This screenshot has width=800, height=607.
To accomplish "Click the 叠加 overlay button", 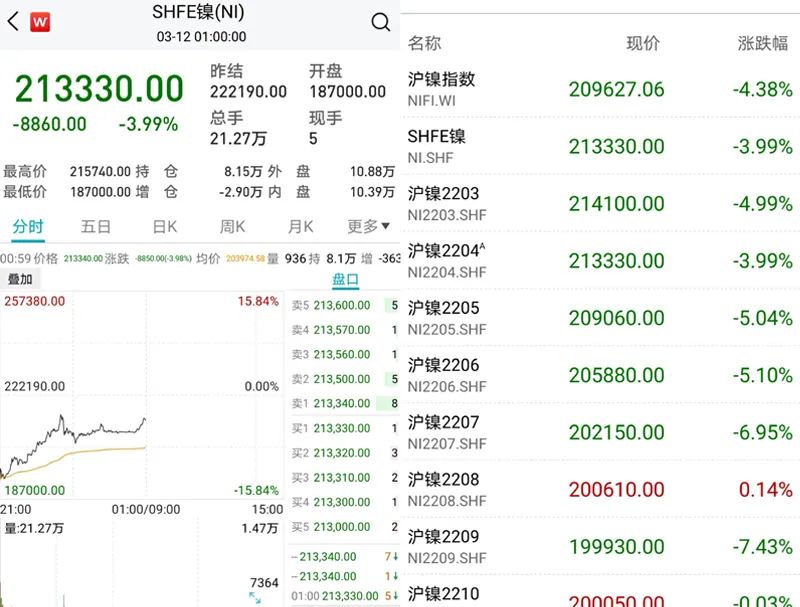I will click(x=20, y=279).
